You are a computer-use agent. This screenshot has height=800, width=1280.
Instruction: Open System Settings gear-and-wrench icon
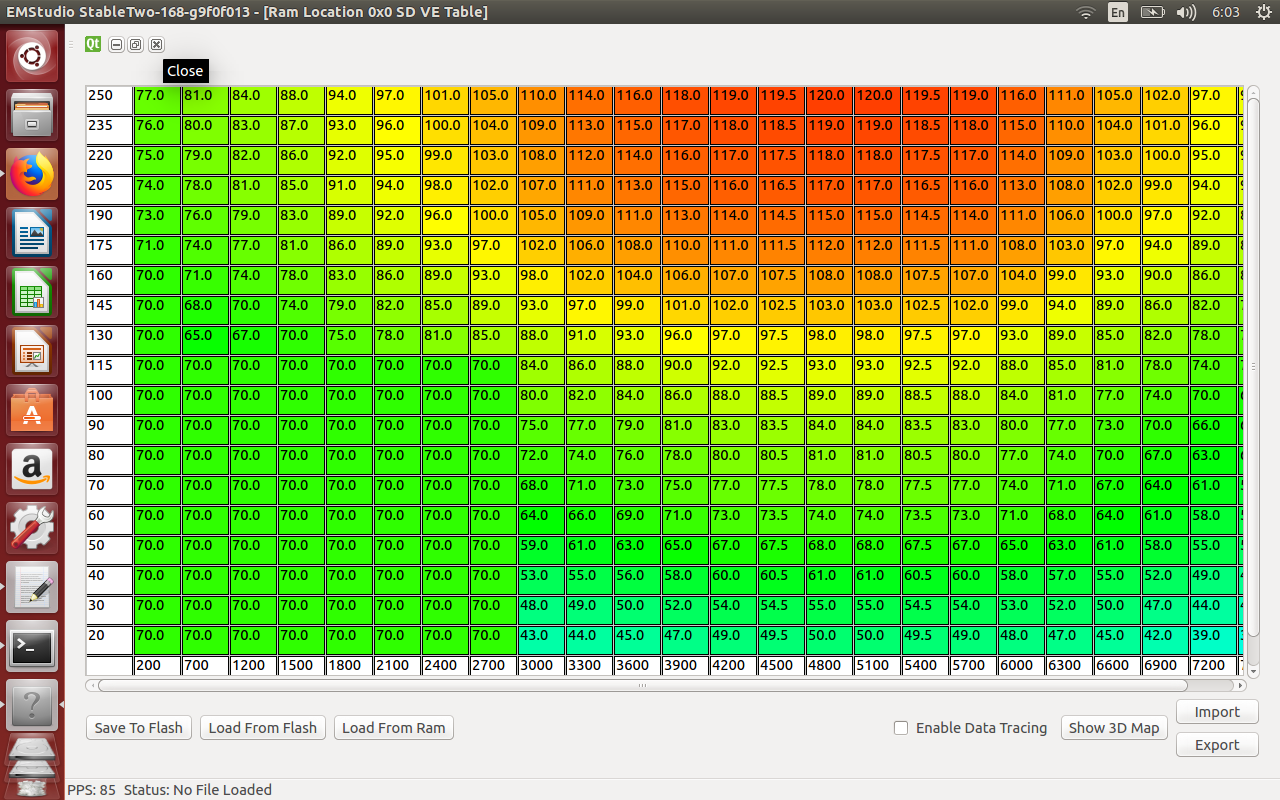32,528
